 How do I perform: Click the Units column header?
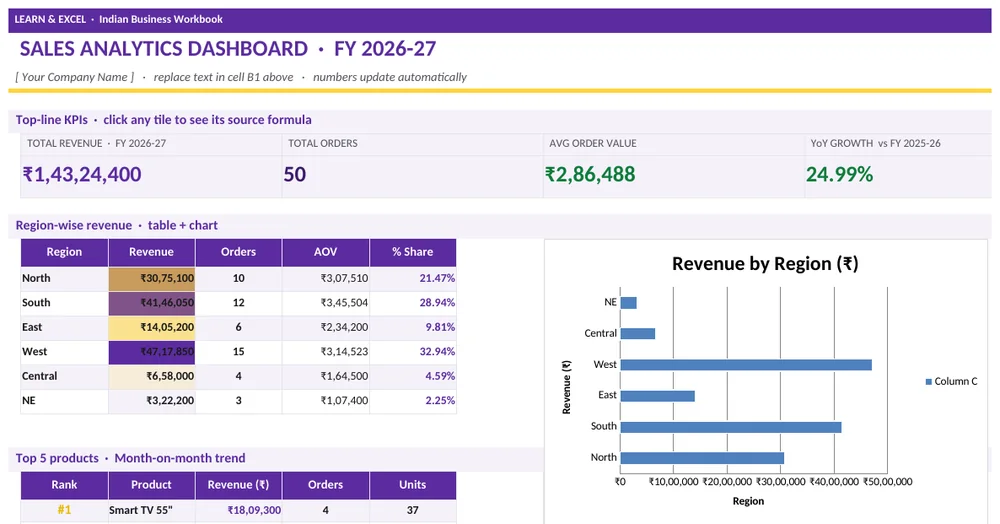[x=413, y=485]
